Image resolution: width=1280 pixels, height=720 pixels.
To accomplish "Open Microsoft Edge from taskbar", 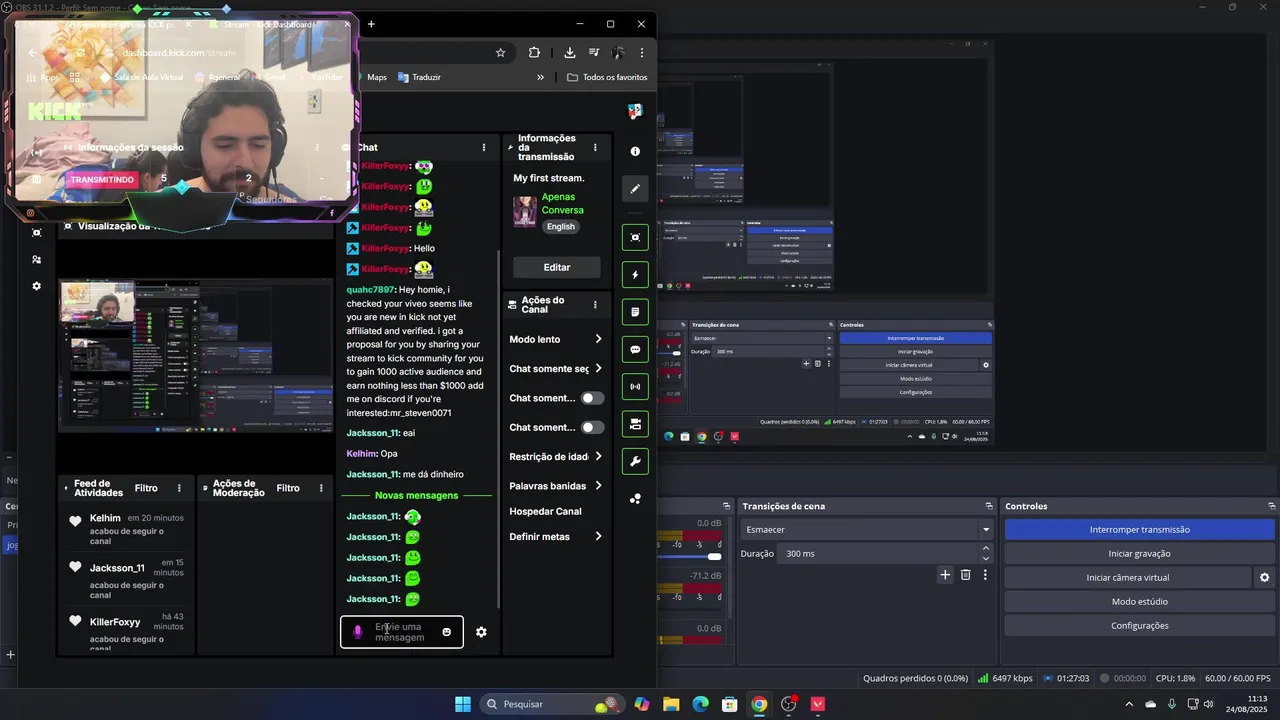I will (700, 704).
